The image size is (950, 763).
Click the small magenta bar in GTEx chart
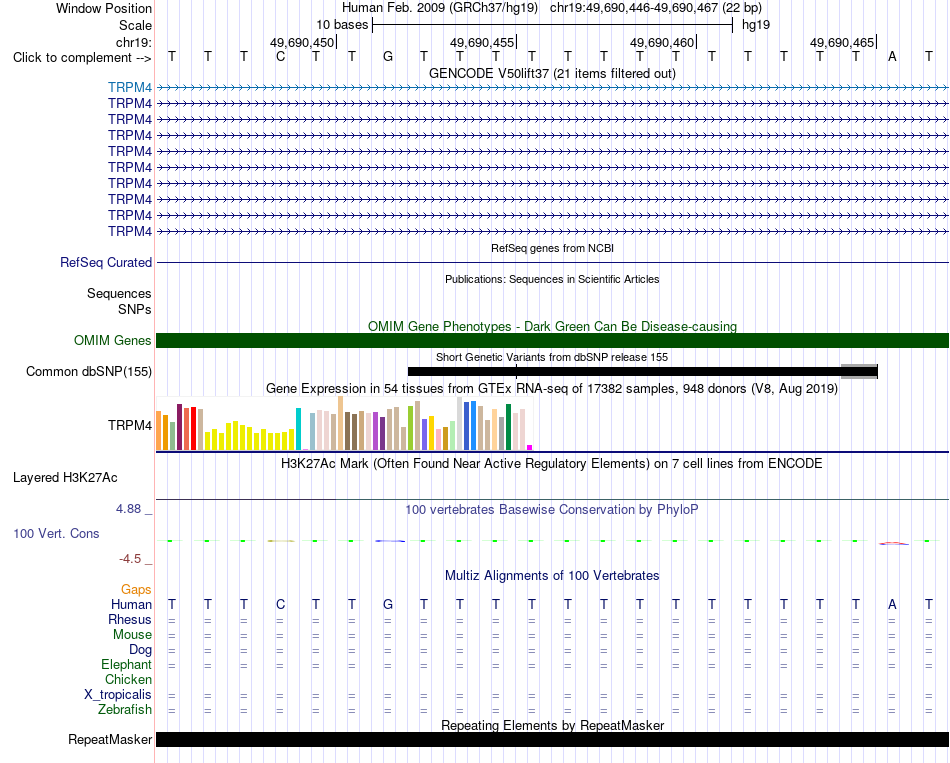(530, 448)
